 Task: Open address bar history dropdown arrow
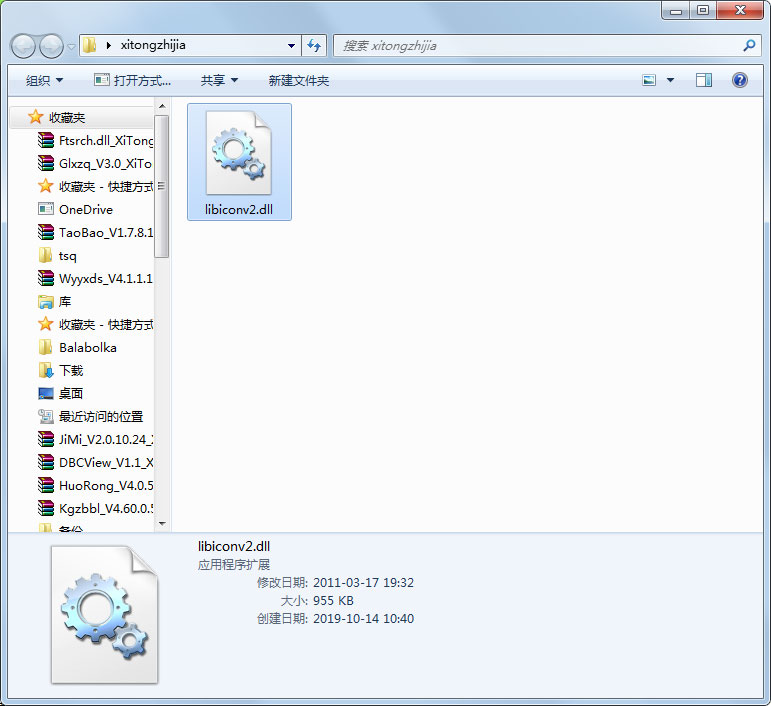291,46
